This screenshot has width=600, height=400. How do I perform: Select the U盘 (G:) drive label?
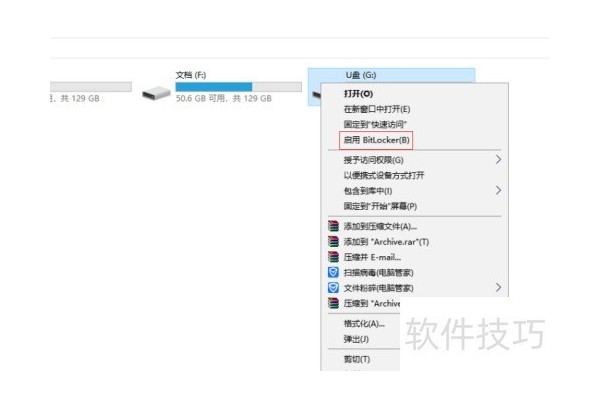(x=361, y=75)
